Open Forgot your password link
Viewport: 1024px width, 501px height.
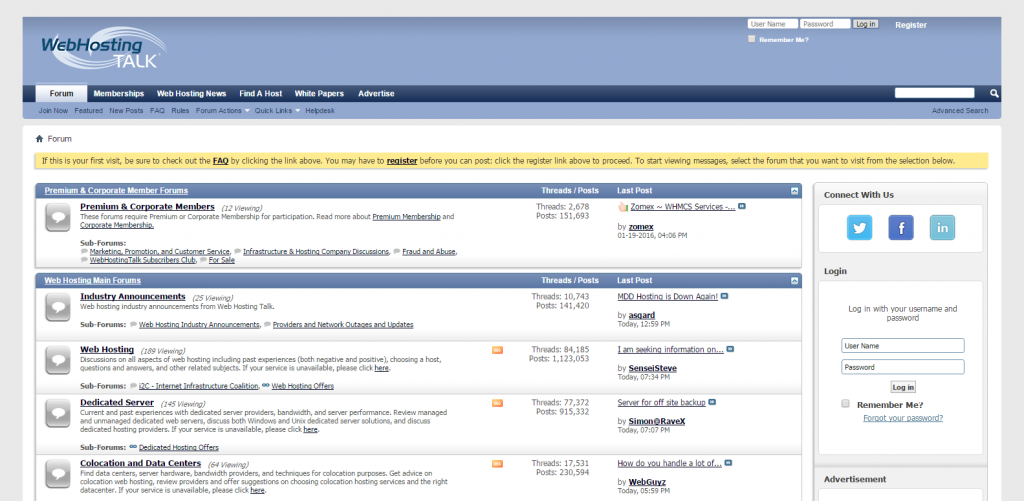pyautogui.click(x=903, y=418)
